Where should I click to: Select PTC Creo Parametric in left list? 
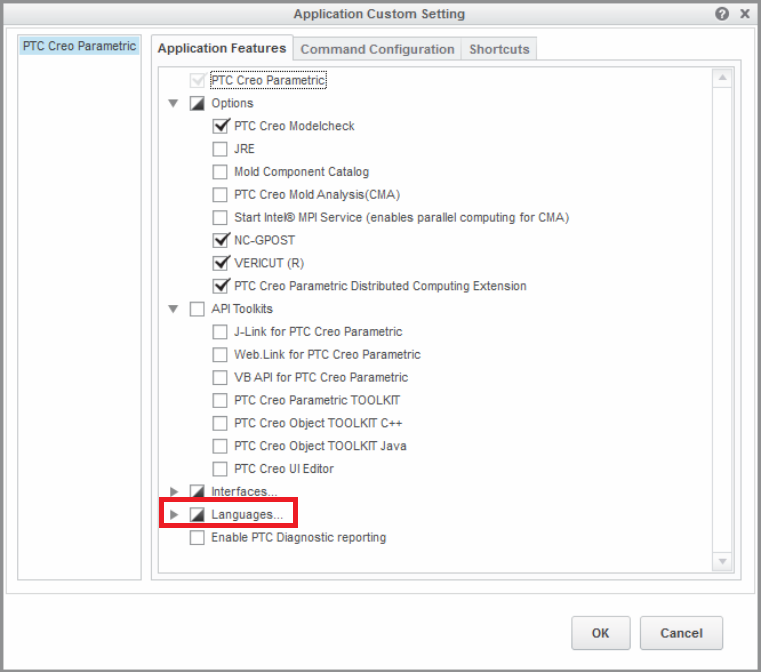click(x=79, y=46)
